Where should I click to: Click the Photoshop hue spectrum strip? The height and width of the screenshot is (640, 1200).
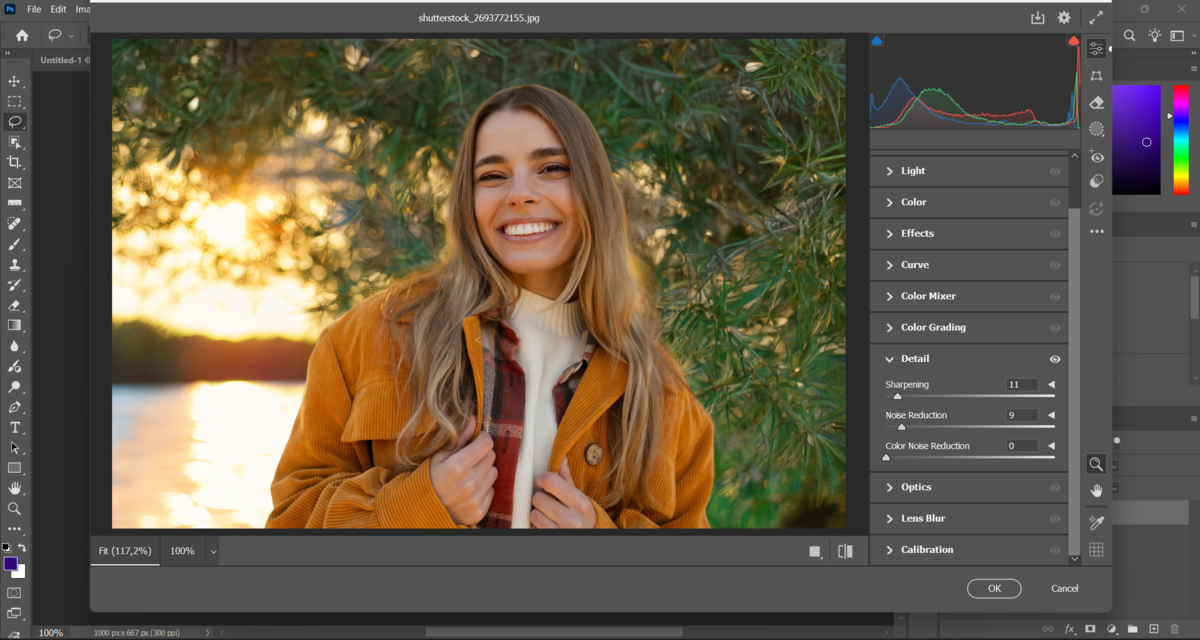pyautogui.click(x=1181, y=139)
